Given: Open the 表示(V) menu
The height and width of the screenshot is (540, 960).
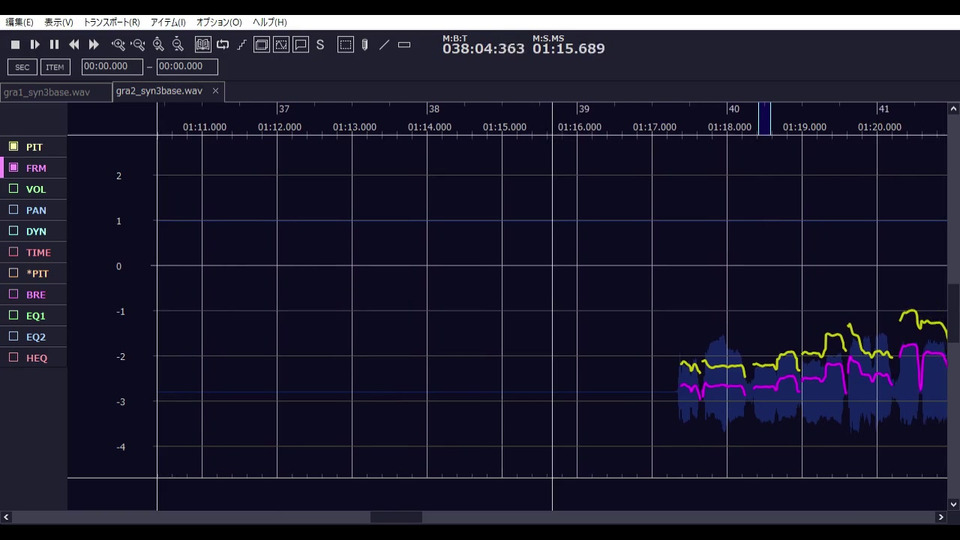Looking at the screenshot, I should click(x=59, y=22).
